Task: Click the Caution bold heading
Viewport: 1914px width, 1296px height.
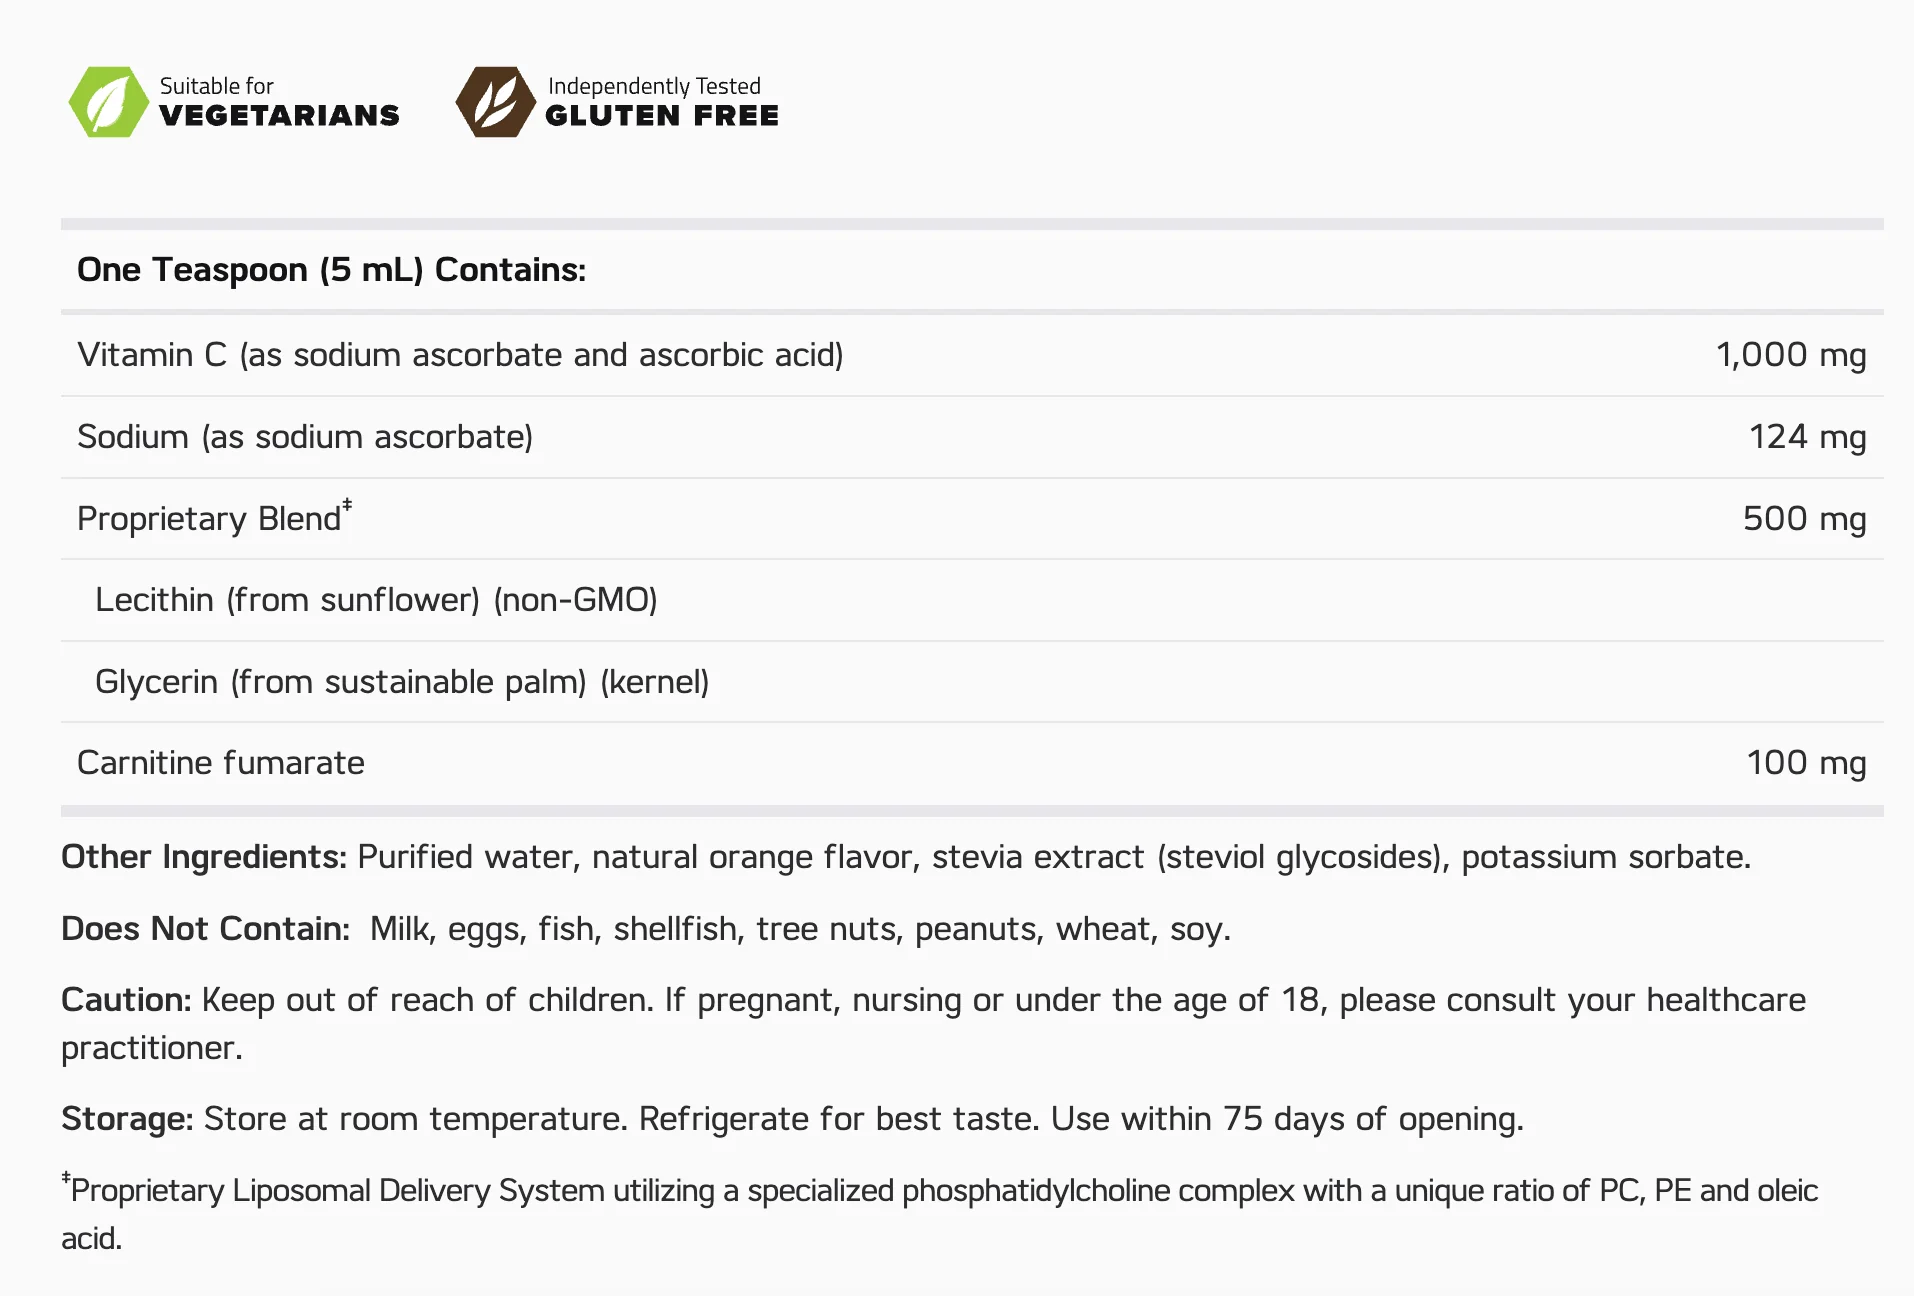Action: (x=126, y=1000)
